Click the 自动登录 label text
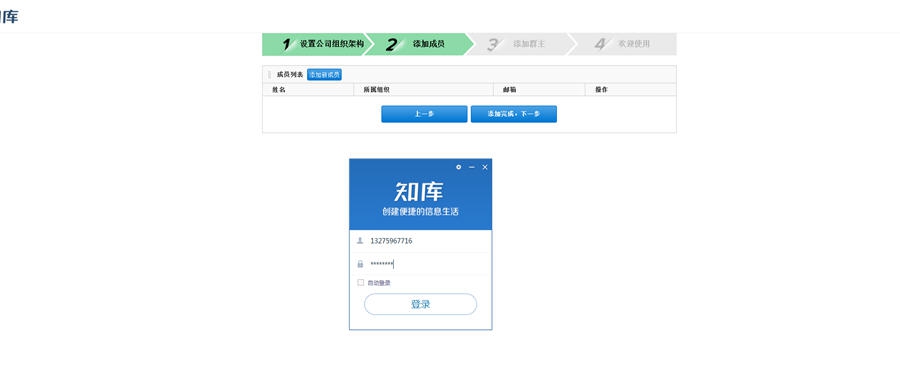Viewport: 900px width, 372px height. 379,283
